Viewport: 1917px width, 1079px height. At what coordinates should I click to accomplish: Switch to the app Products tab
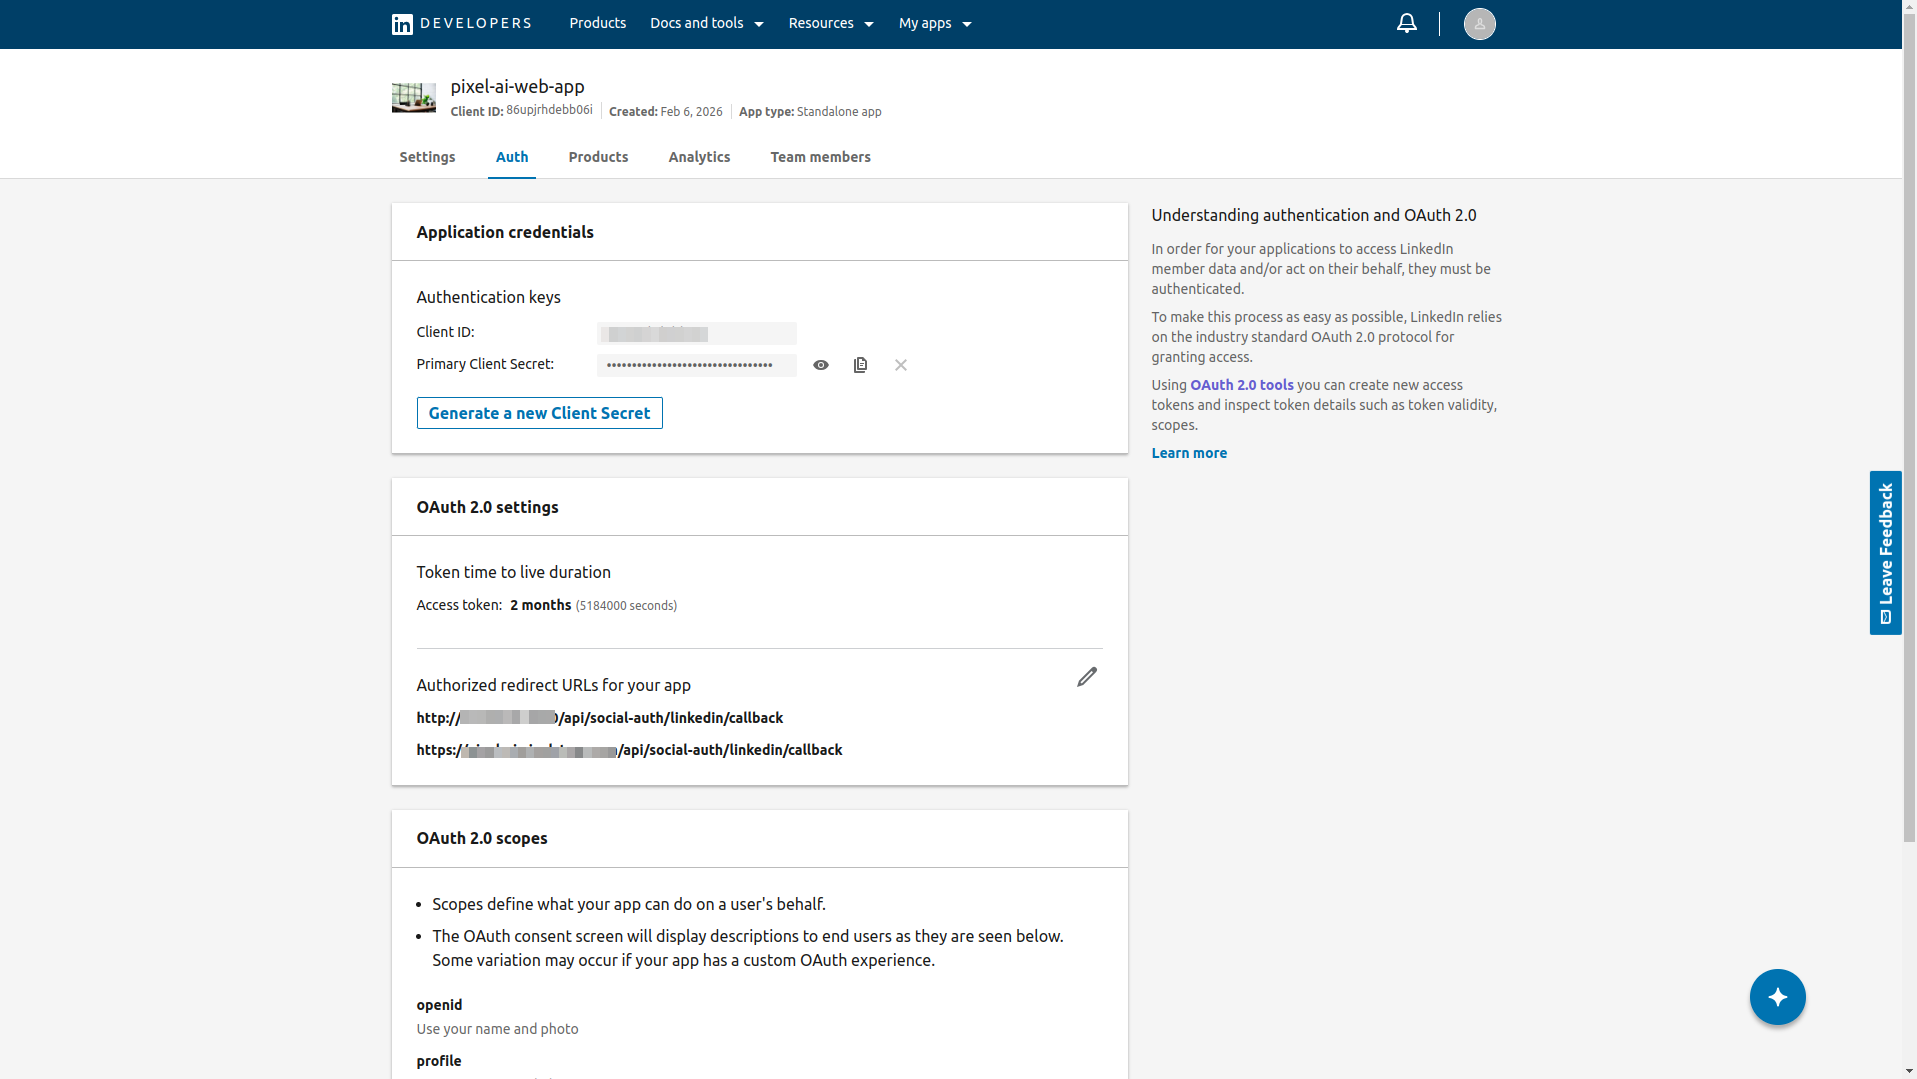point(598,157)
